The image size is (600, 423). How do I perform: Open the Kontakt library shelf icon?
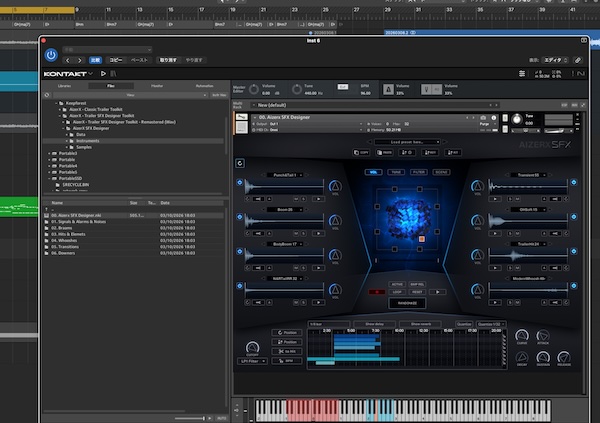pyautogui.click(x=113, y=73)
